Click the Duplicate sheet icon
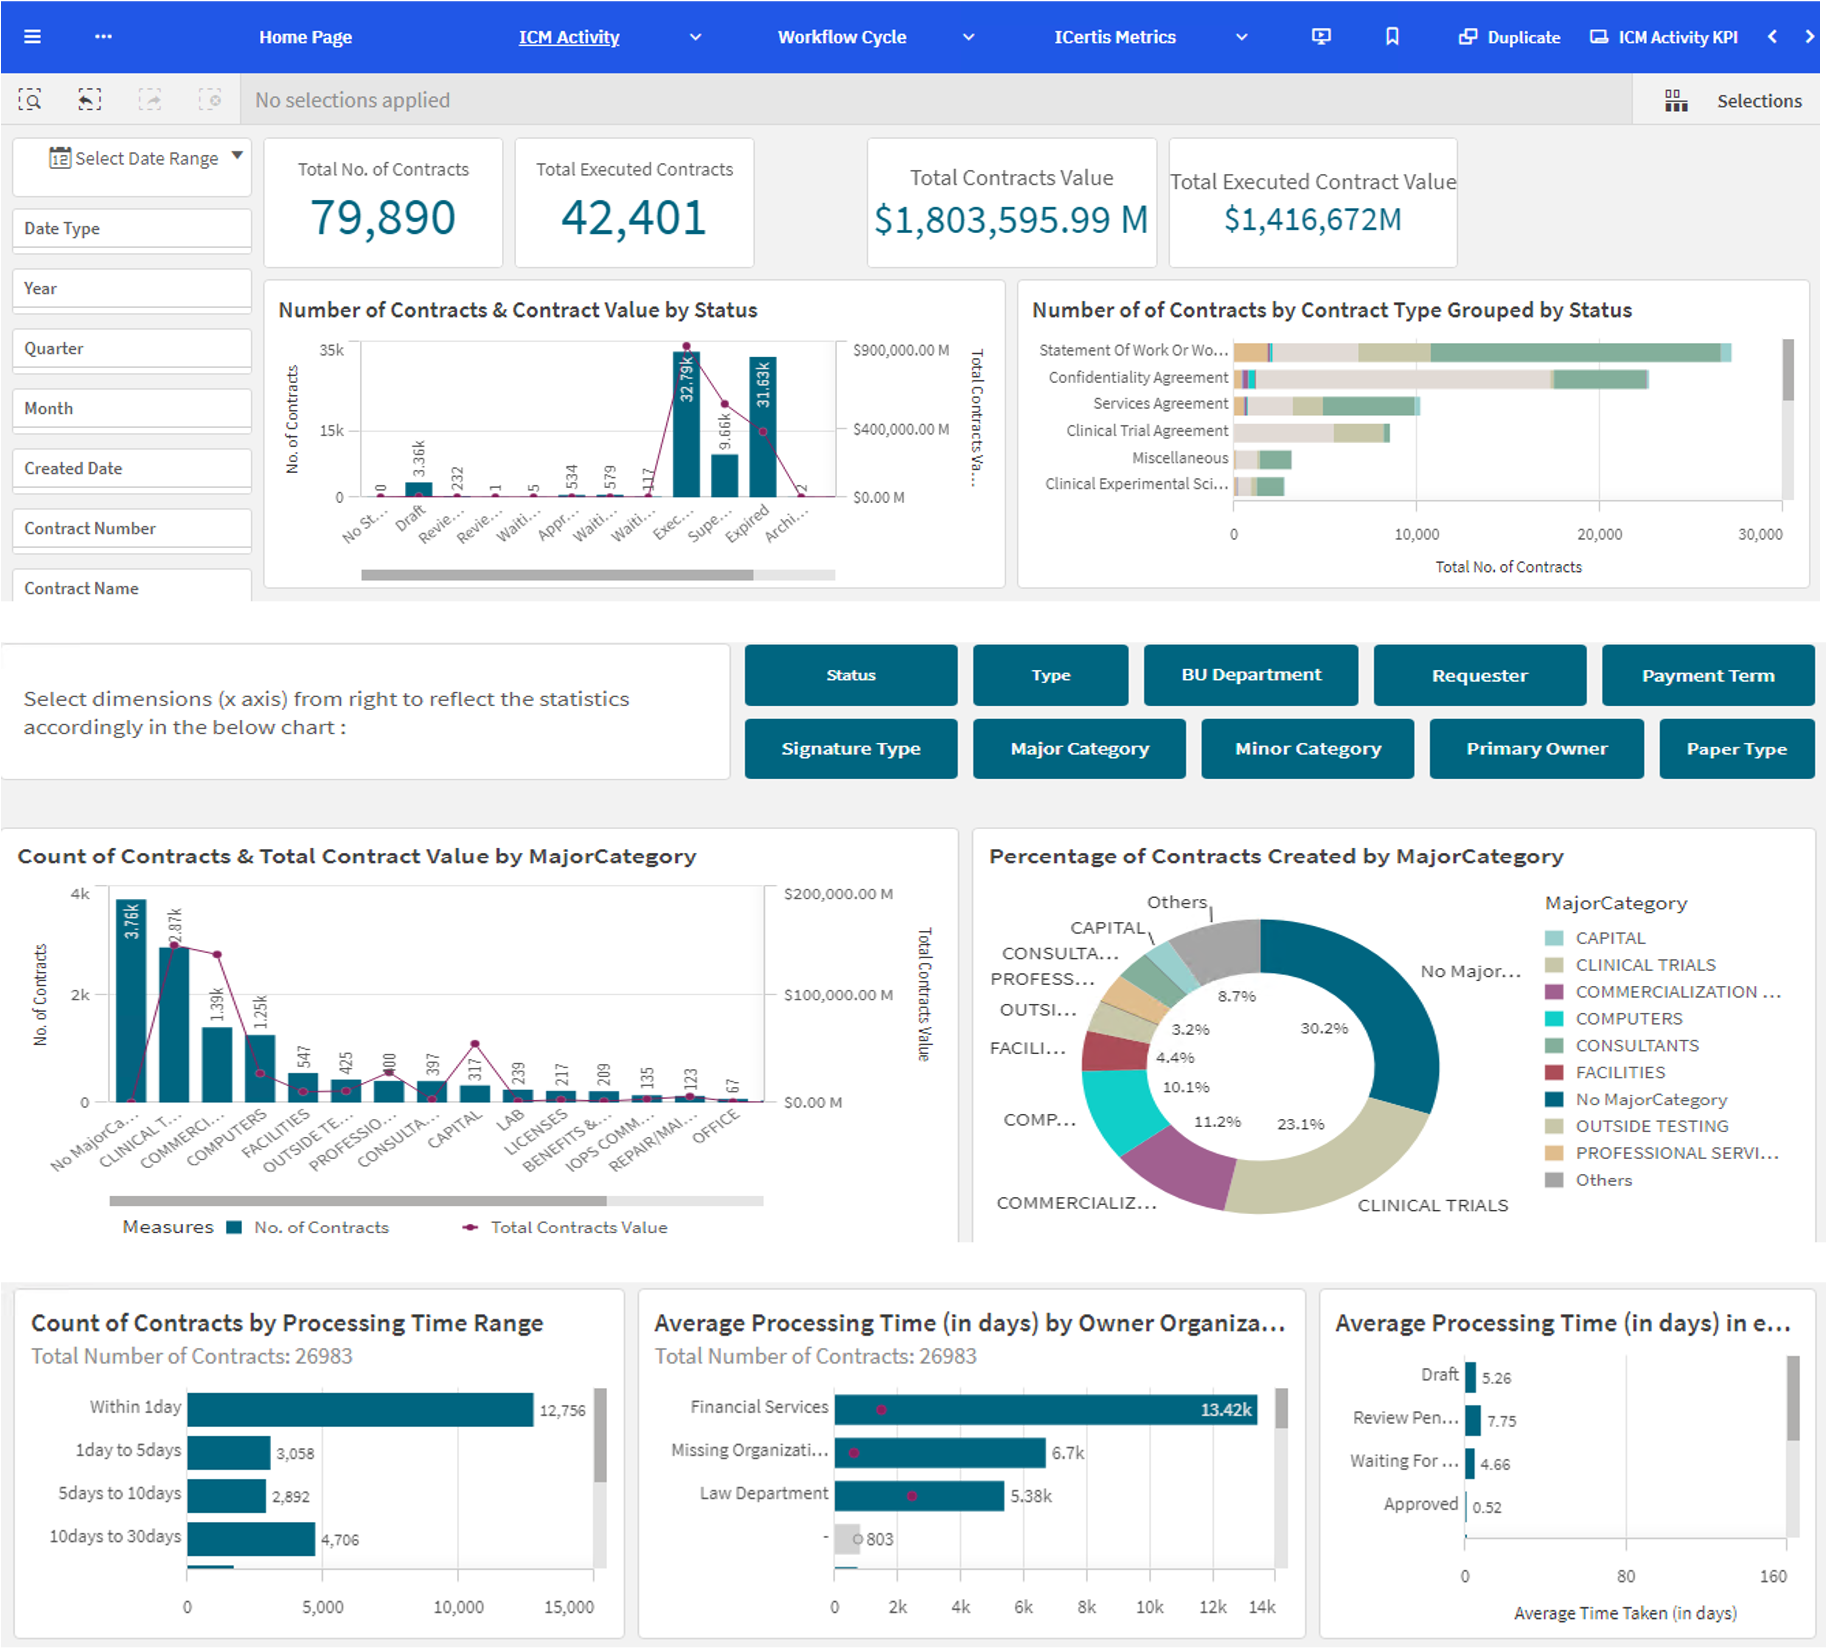Screen dimensions: 1828x1650 [1468, 37]
